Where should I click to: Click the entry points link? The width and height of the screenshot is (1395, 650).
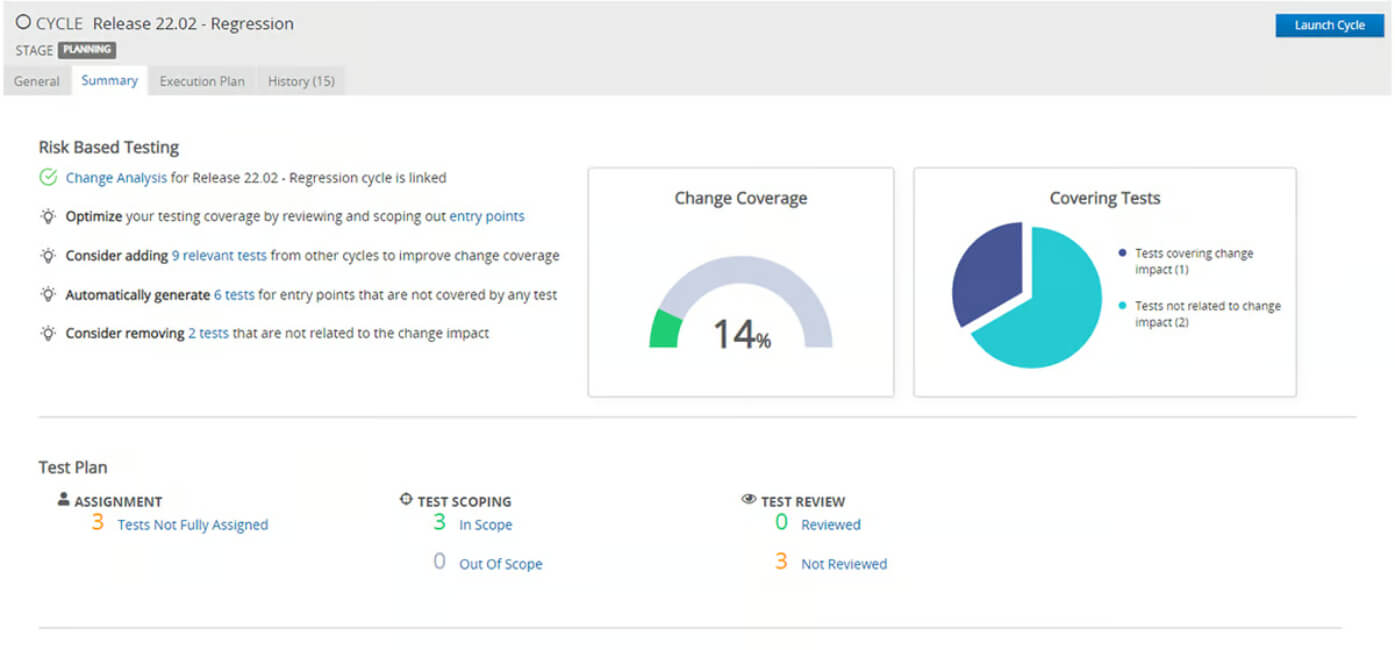487,216
